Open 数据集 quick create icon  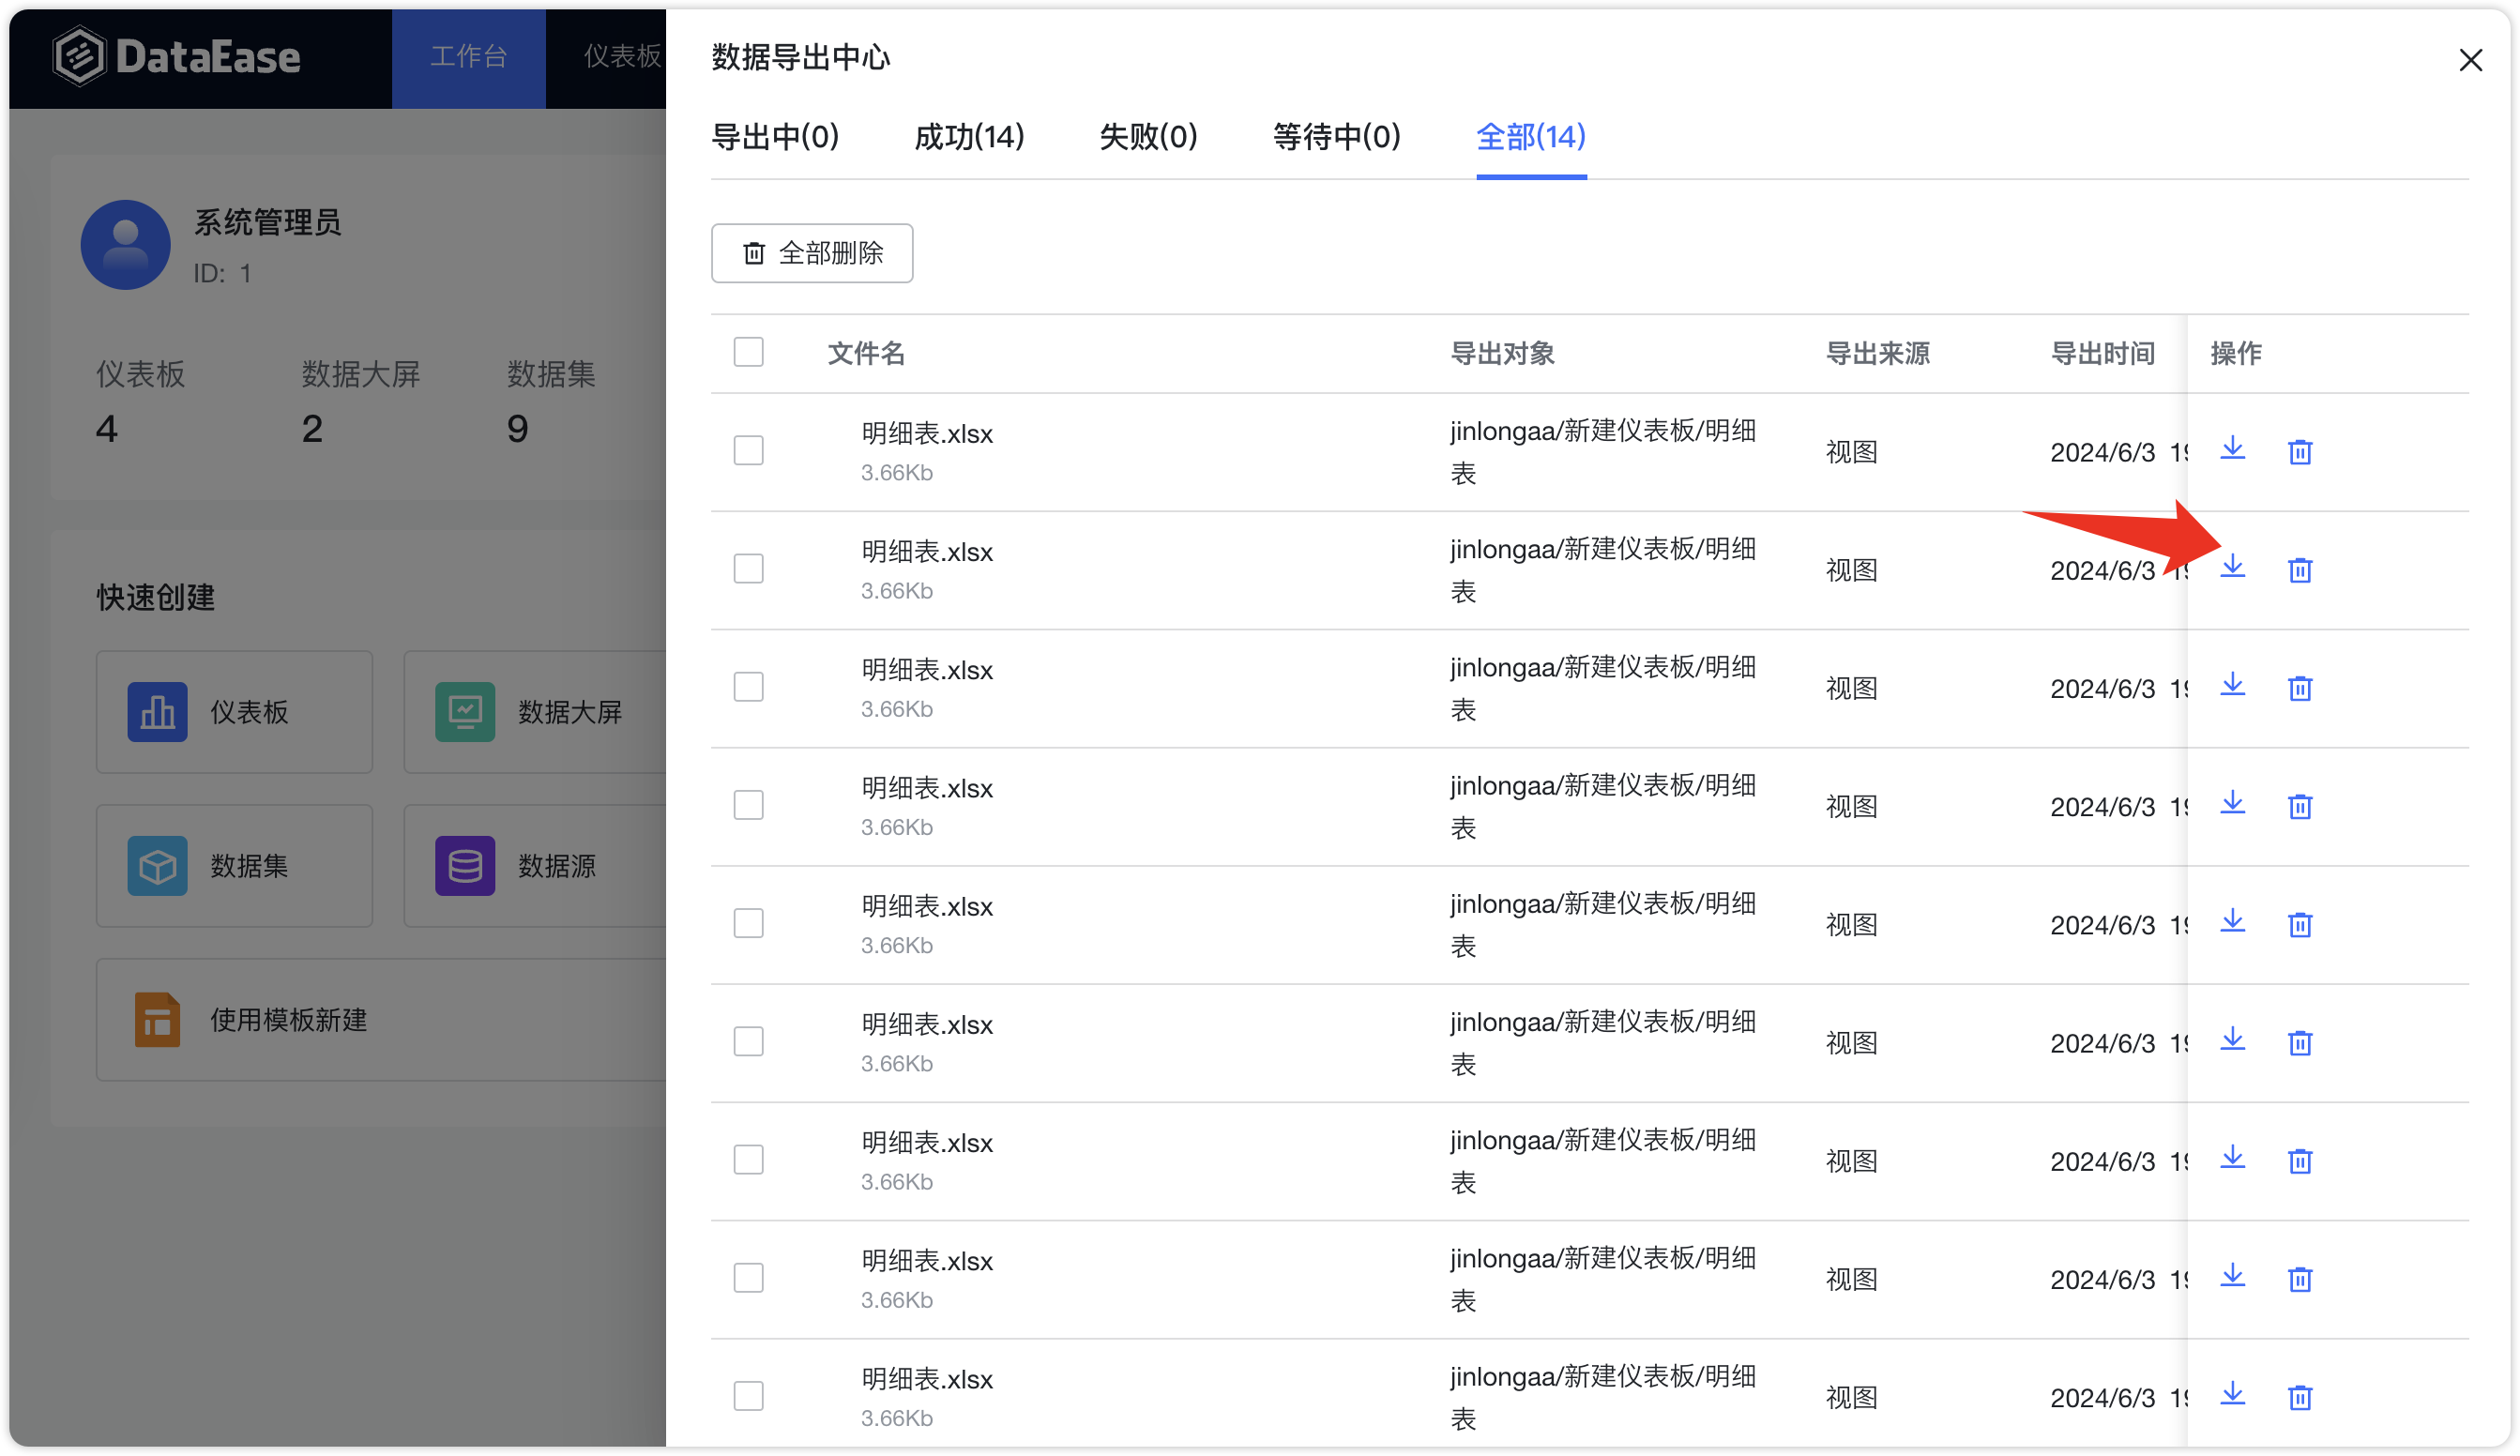click(157, 865)
